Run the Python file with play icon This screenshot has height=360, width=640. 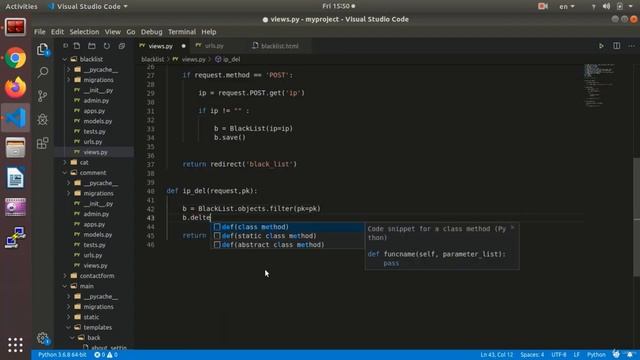(601, 46)
